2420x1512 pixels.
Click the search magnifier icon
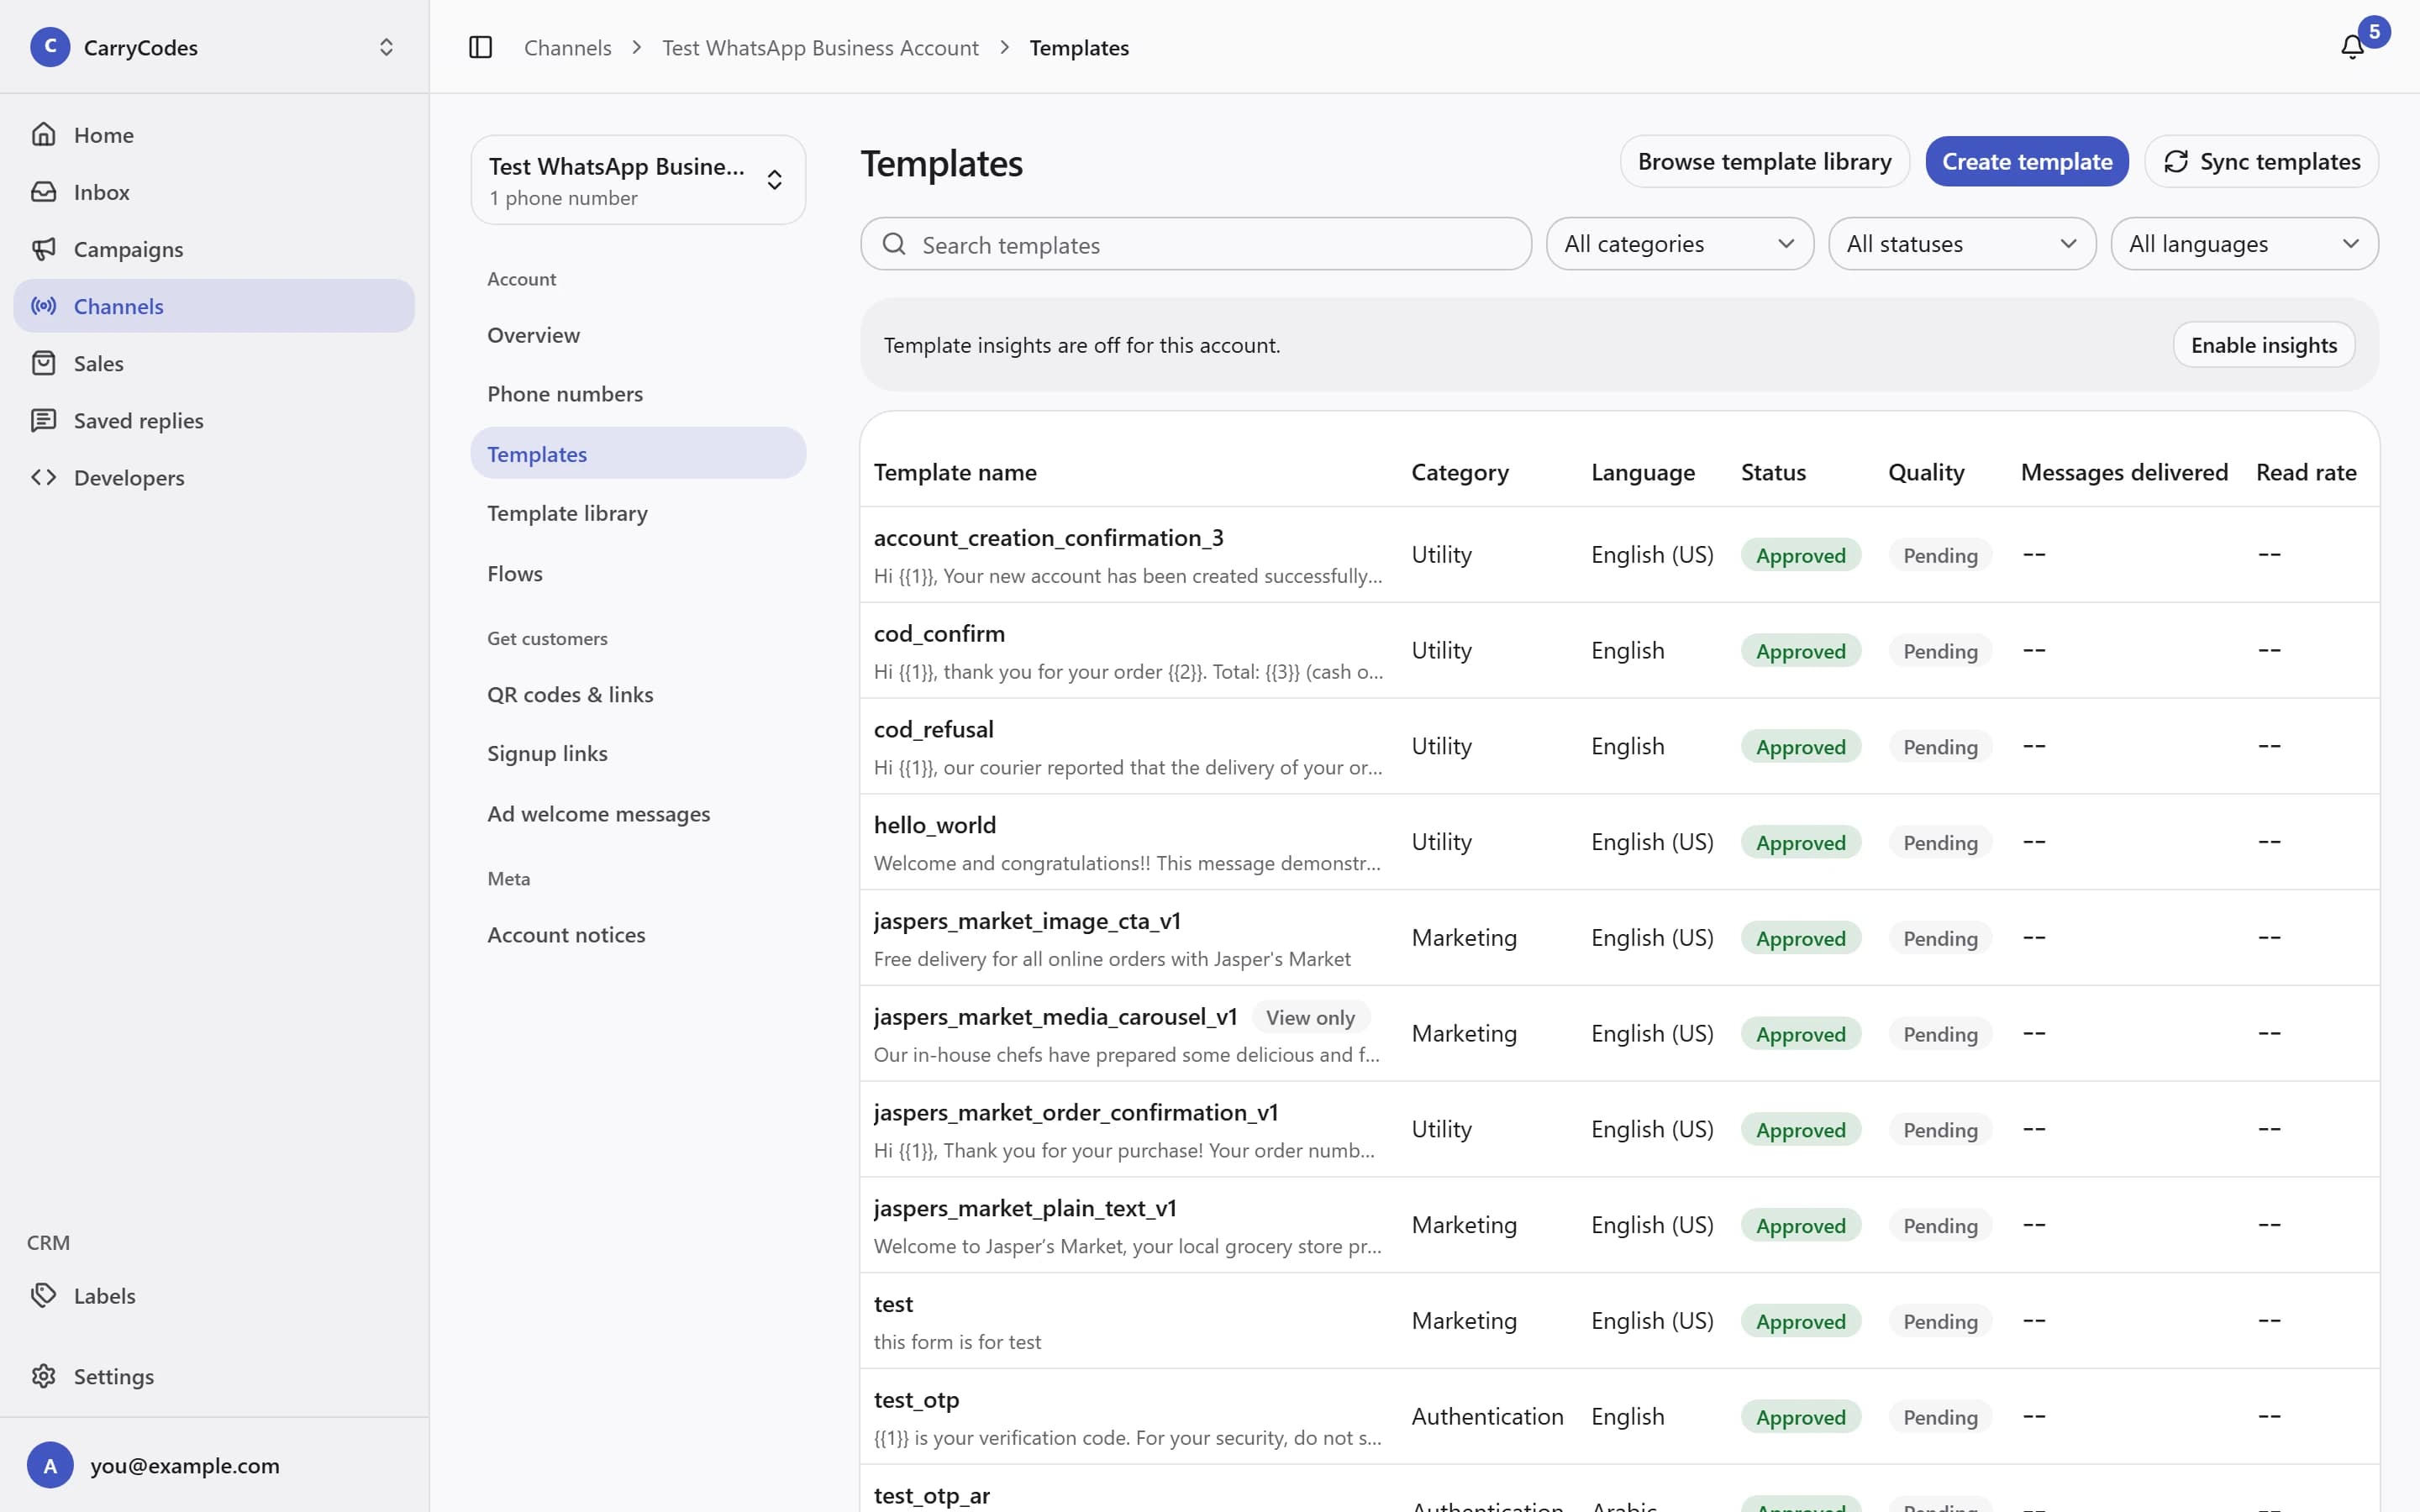click(894, 244)
